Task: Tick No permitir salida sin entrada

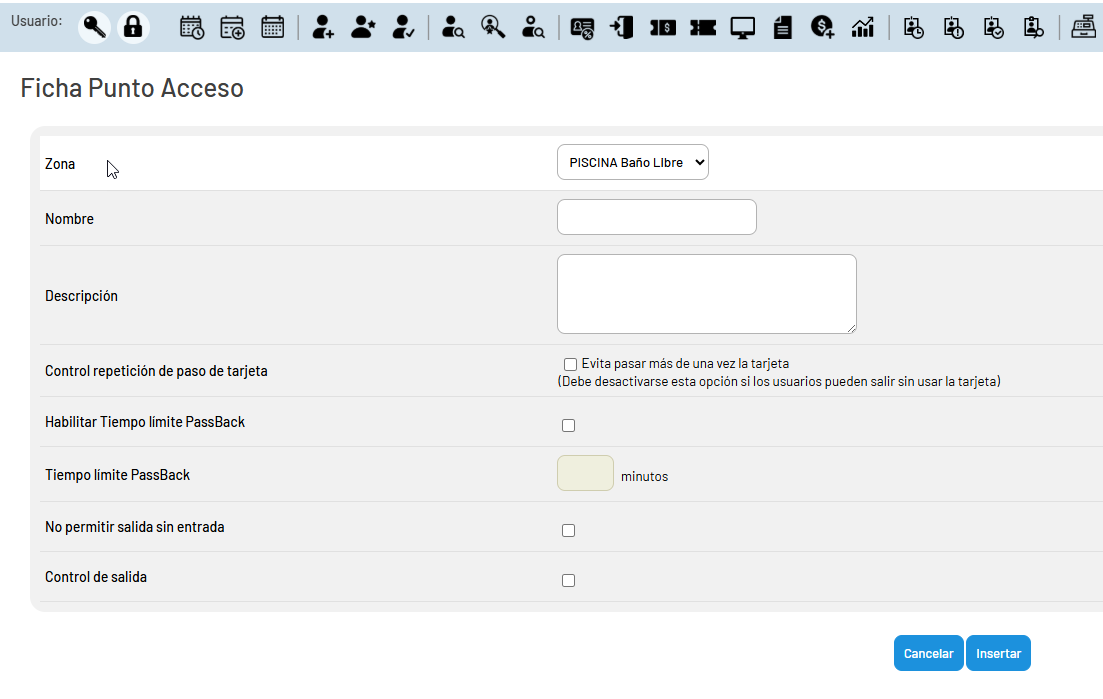Action: pos(568,530)
